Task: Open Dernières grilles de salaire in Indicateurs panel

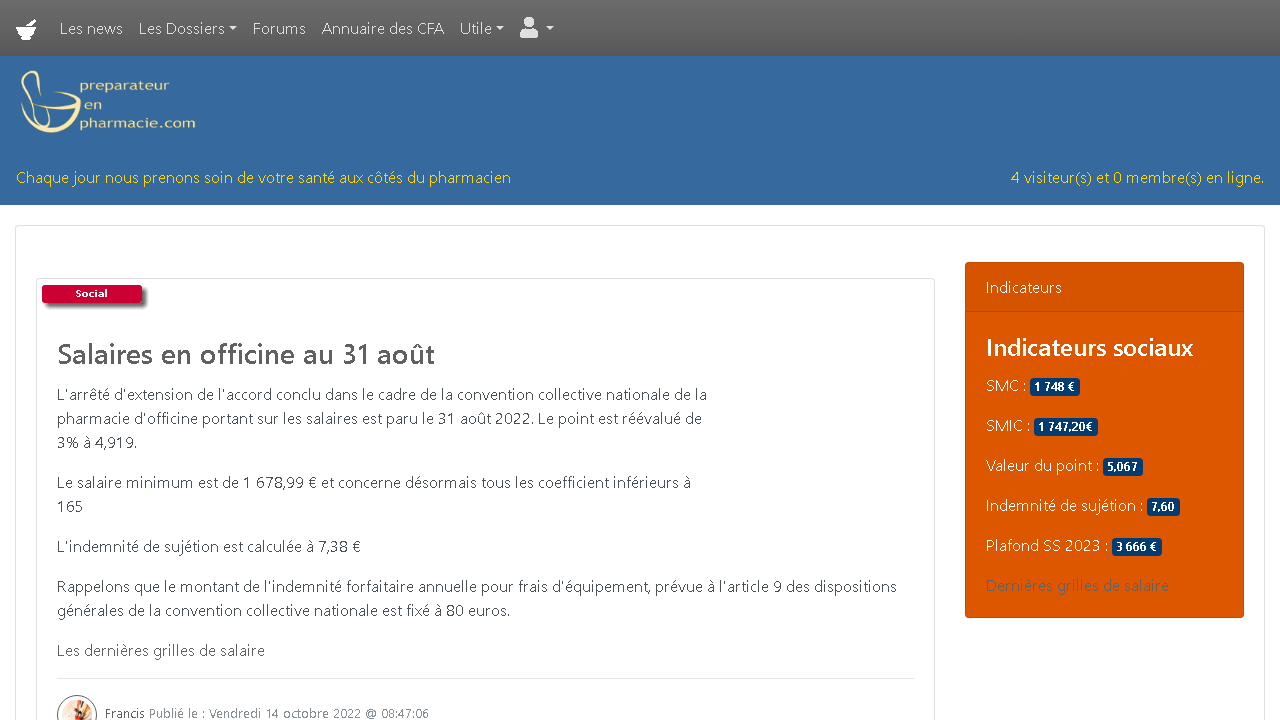Action: 1077,586
